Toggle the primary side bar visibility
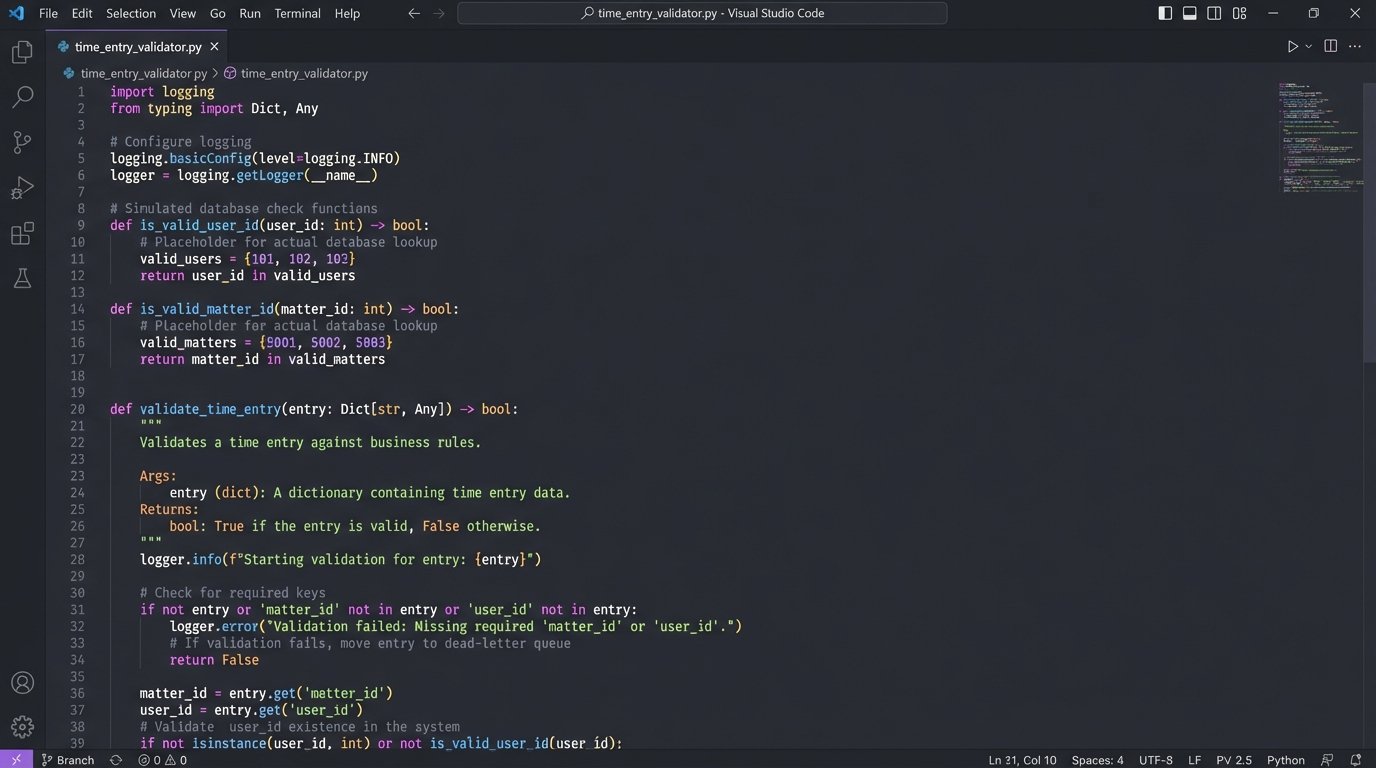The height and width of the screenshot is (768, 1376). click(1165, 13)
